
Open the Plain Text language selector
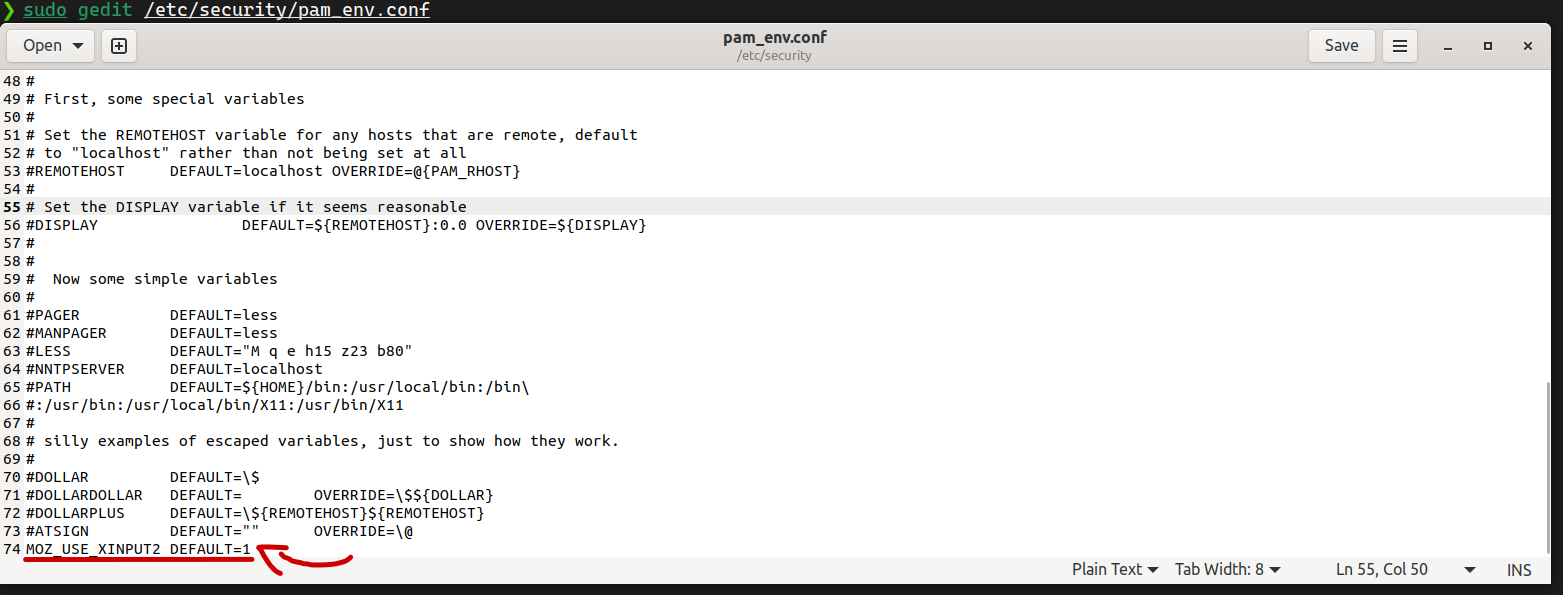(1115, 569)
